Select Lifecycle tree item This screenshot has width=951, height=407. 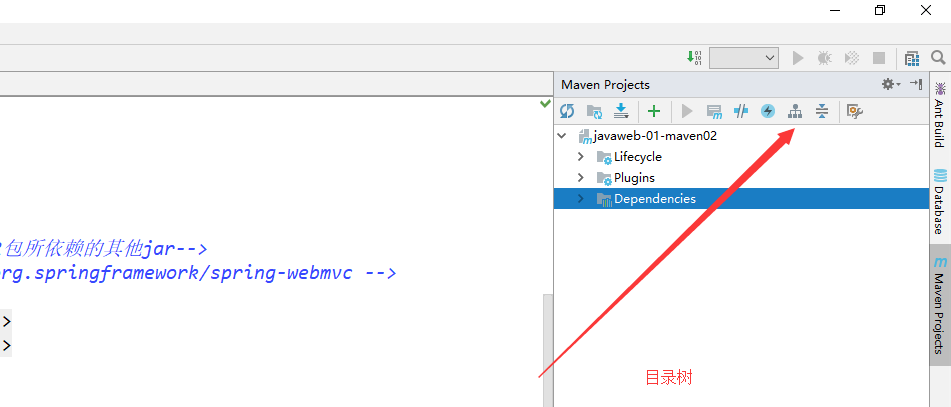(637, 156)
